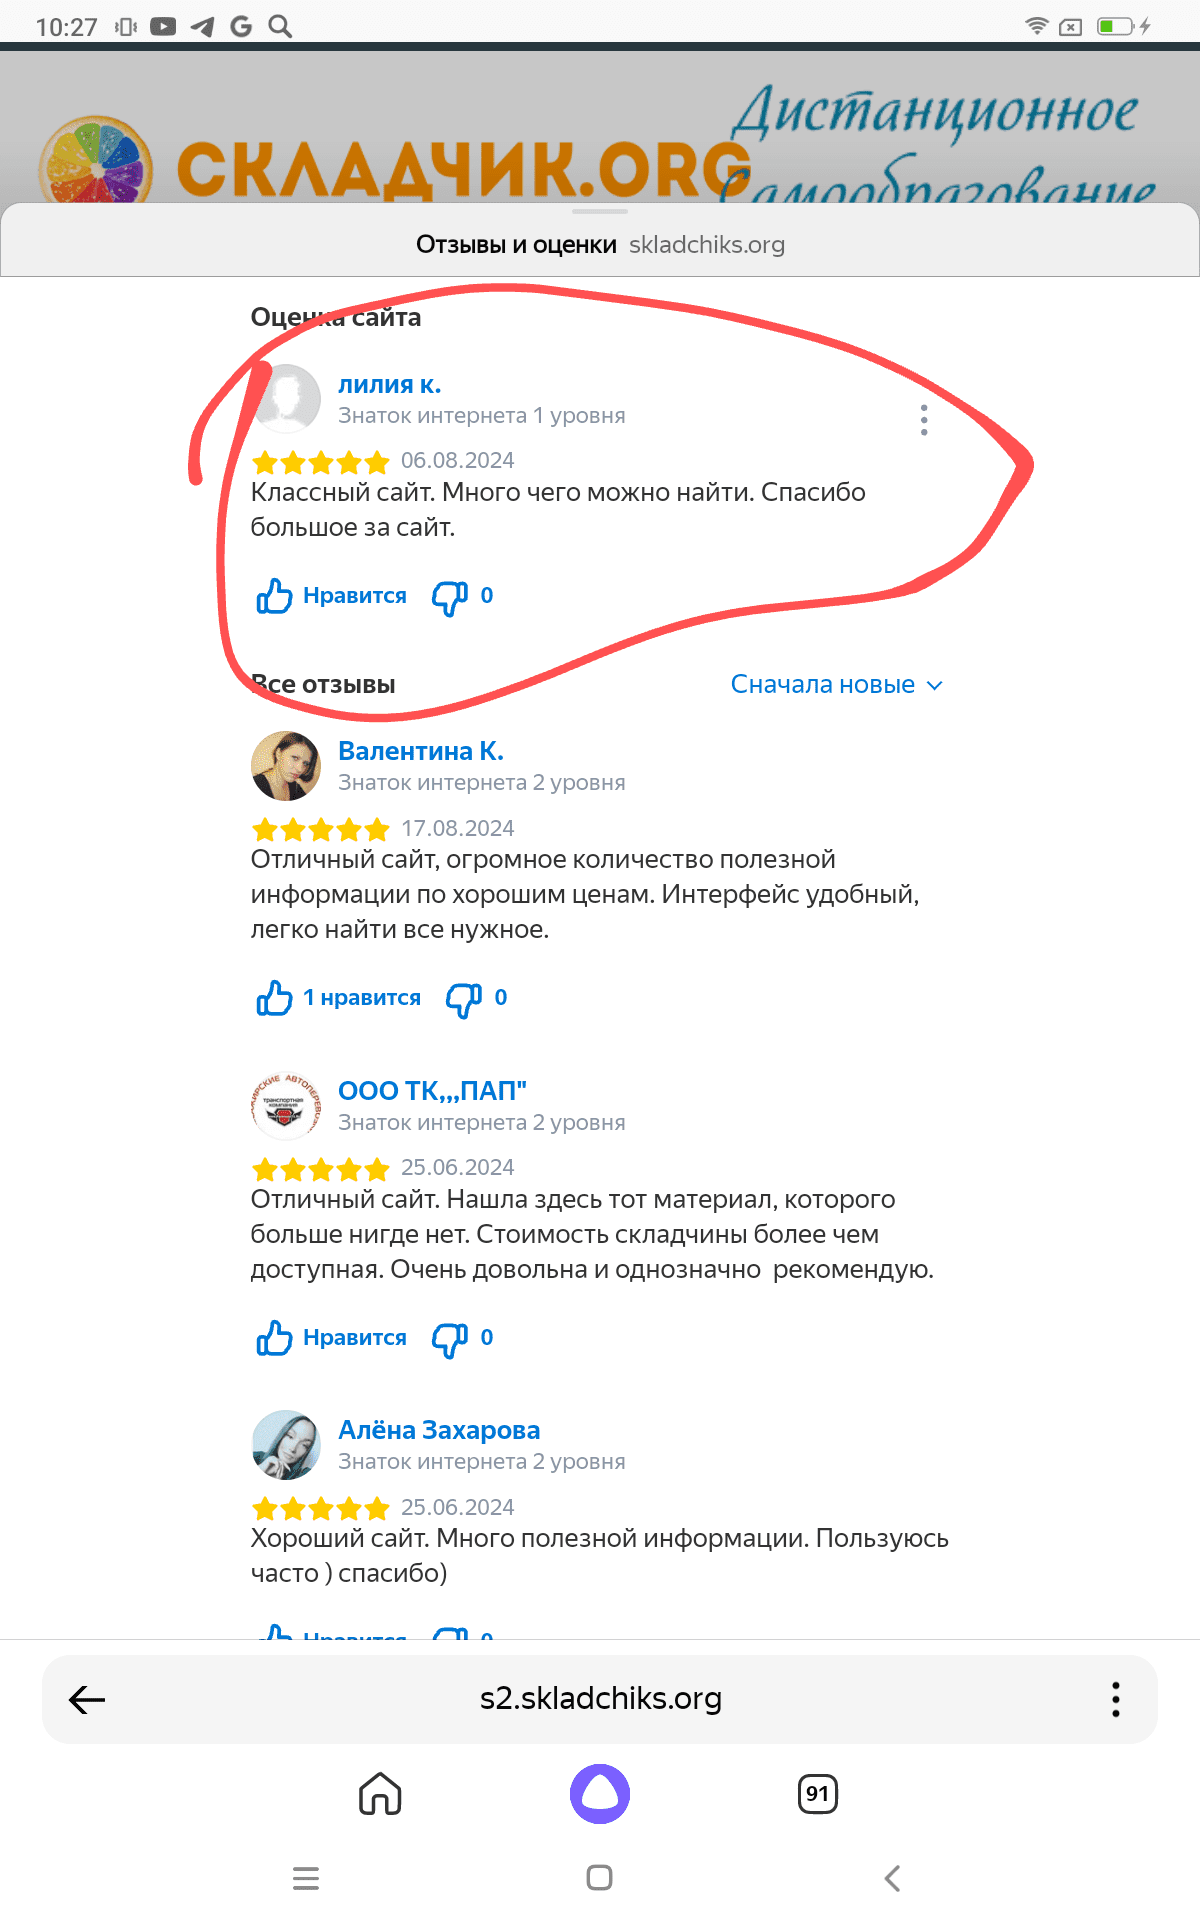Open the tab switcher showing 91 tabs
This screenshot has width=1200, height=1920.
(818, 1794)
